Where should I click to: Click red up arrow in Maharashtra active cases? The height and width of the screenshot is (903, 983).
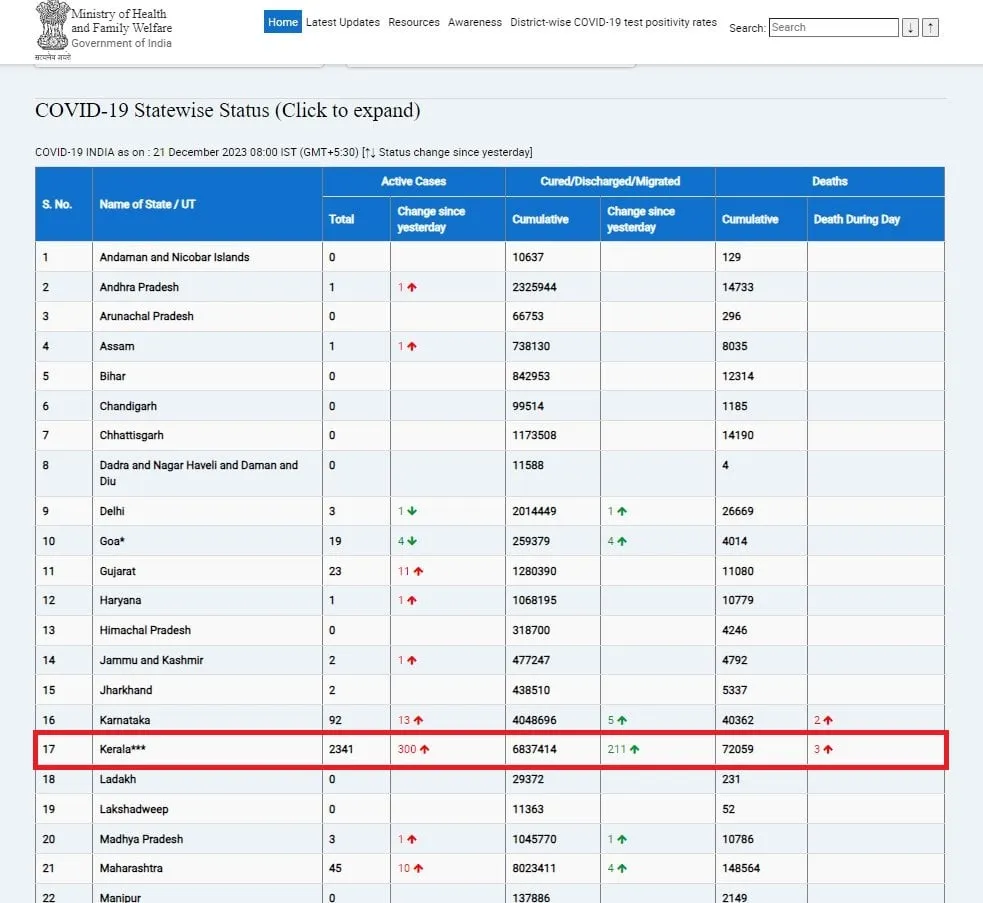click(418, 869)
